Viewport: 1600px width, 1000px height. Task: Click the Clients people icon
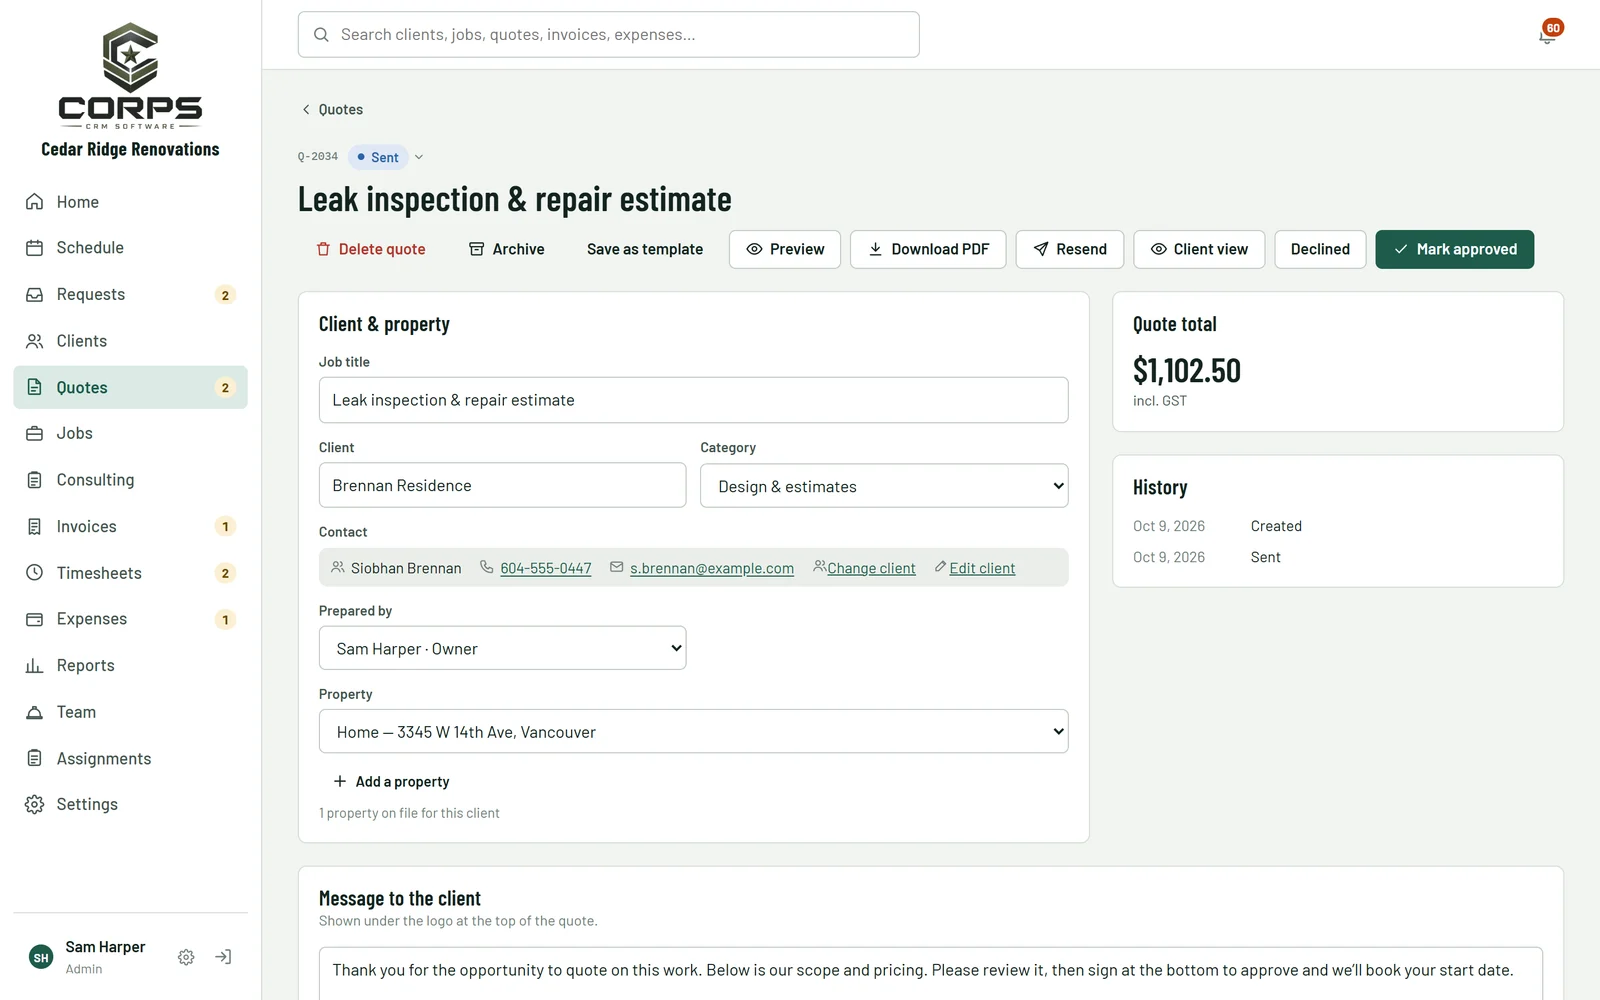coord(35,341)
